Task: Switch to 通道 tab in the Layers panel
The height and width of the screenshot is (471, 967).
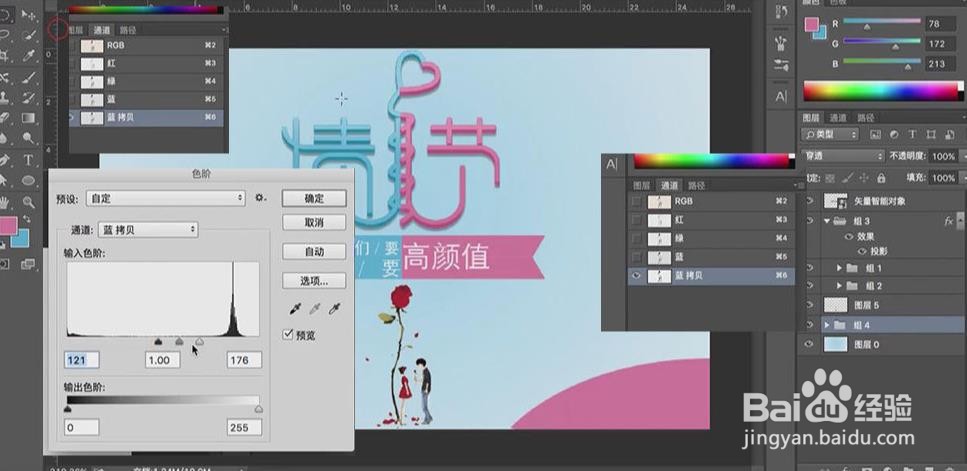Action: pos(837,118)
